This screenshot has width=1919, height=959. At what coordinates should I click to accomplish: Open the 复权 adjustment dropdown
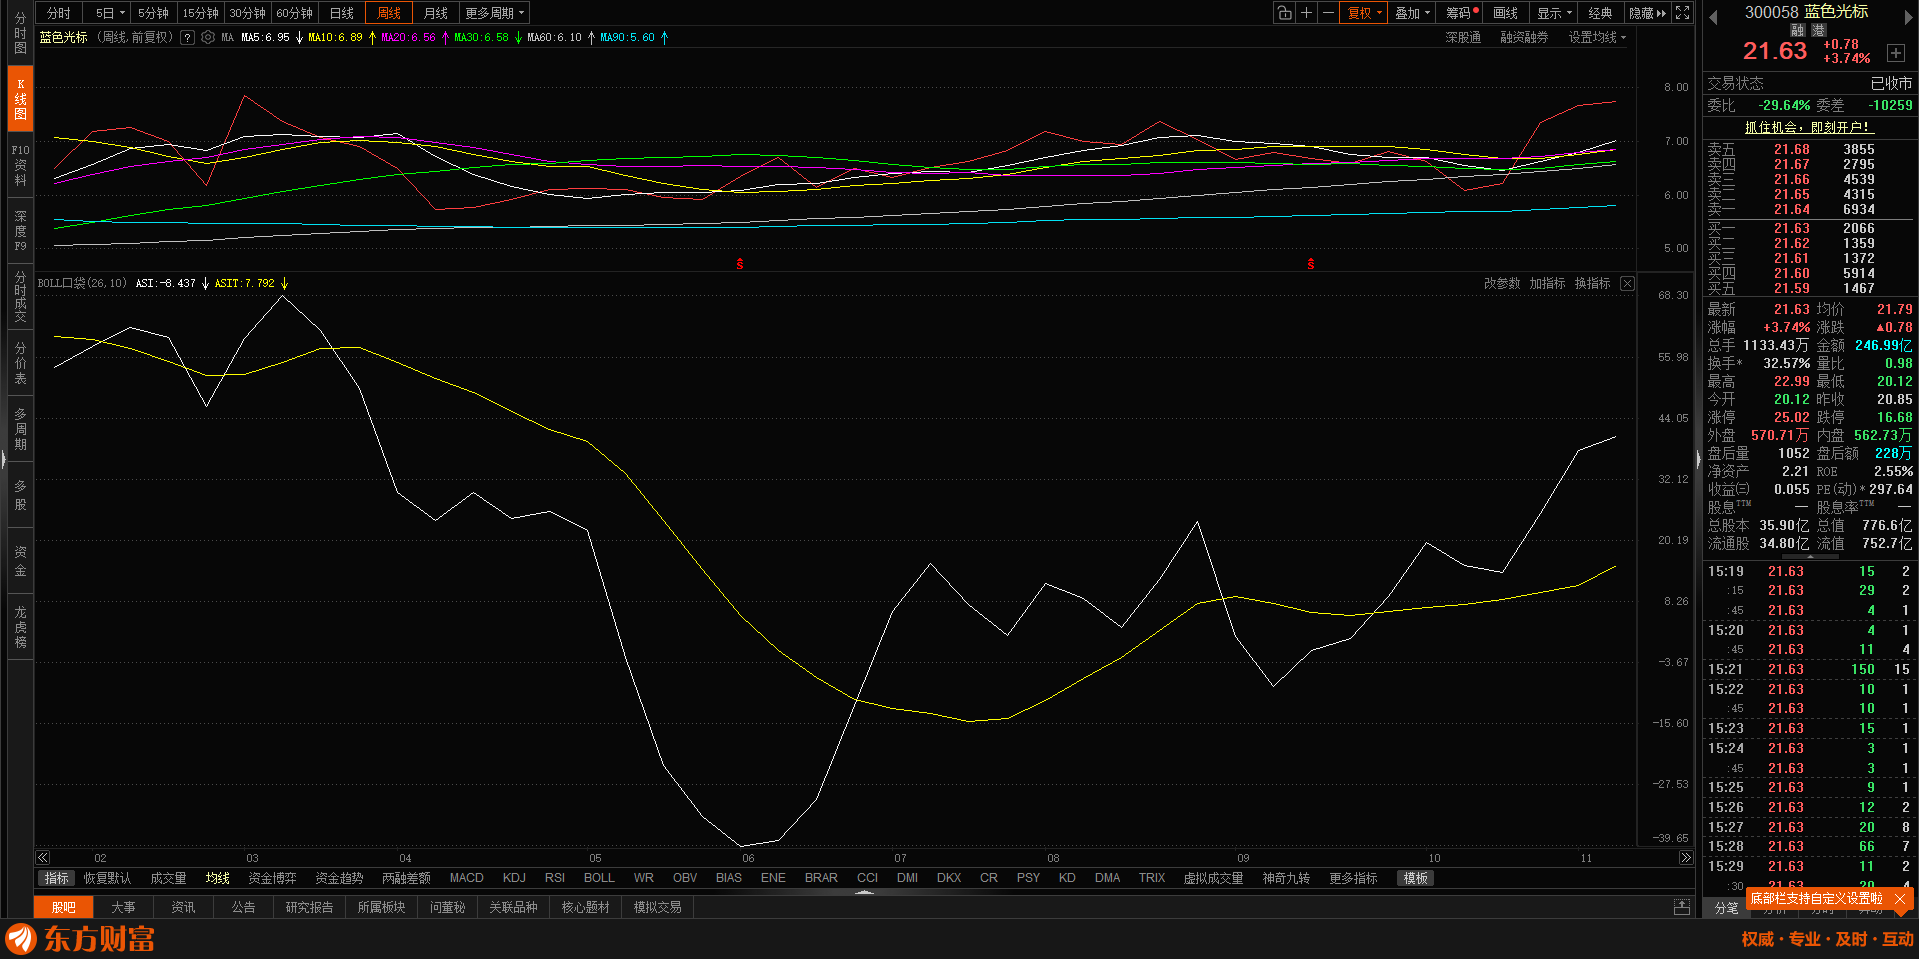click(1364, 13)
